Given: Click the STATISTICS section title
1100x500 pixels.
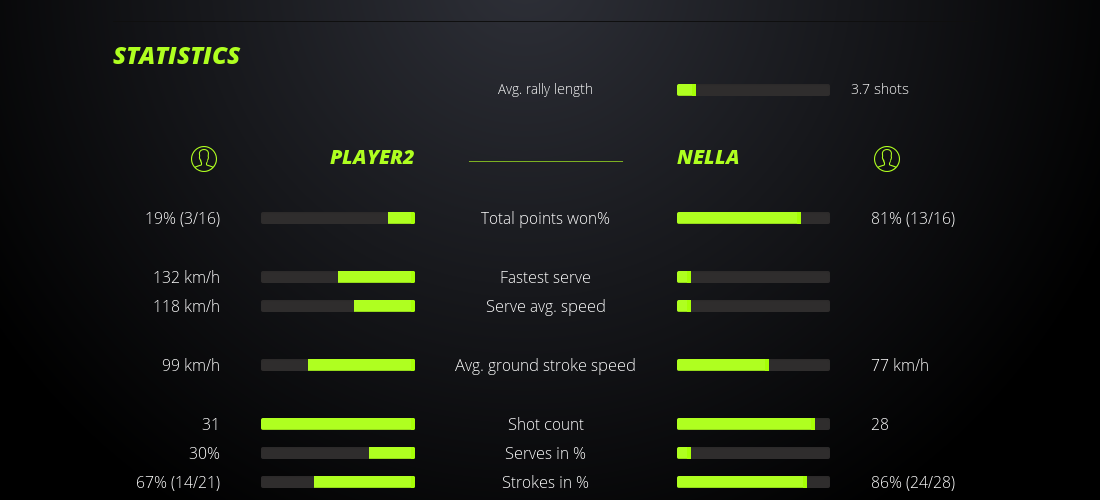Looking at the screenshot, I should point(176,56).
